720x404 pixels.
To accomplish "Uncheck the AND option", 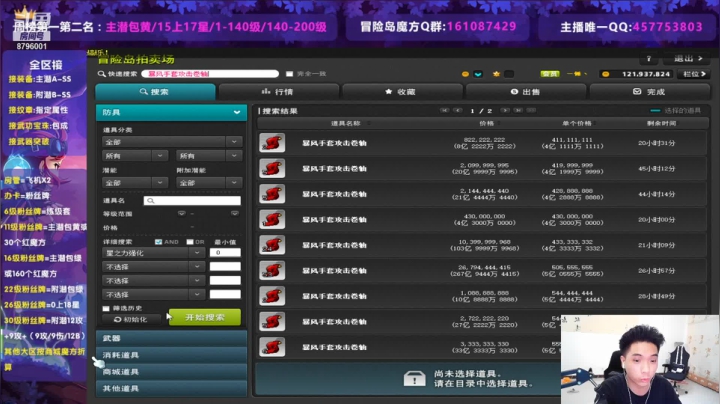I will coord(158,241).
